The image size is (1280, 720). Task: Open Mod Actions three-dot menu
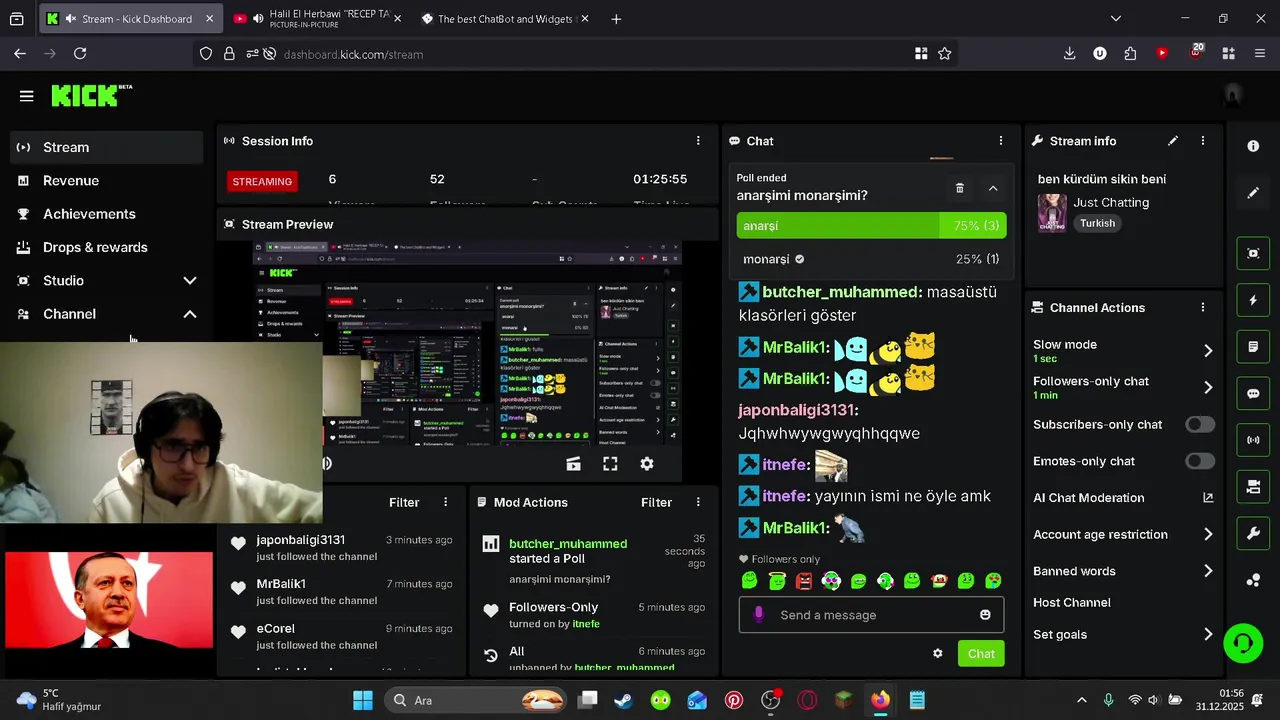(x=698, y=502)
